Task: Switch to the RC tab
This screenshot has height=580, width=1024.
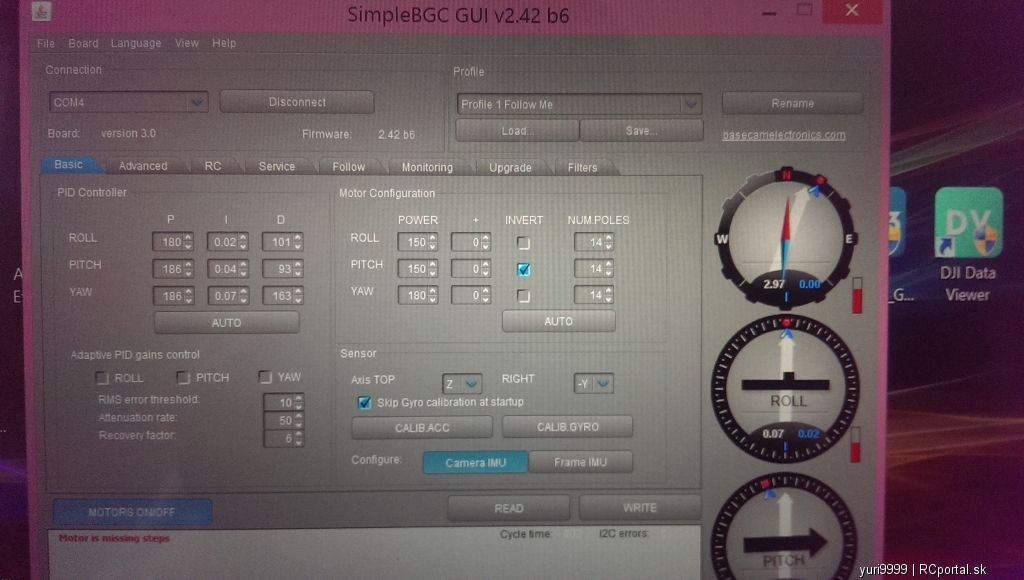Action: click(x=213, y=166)
